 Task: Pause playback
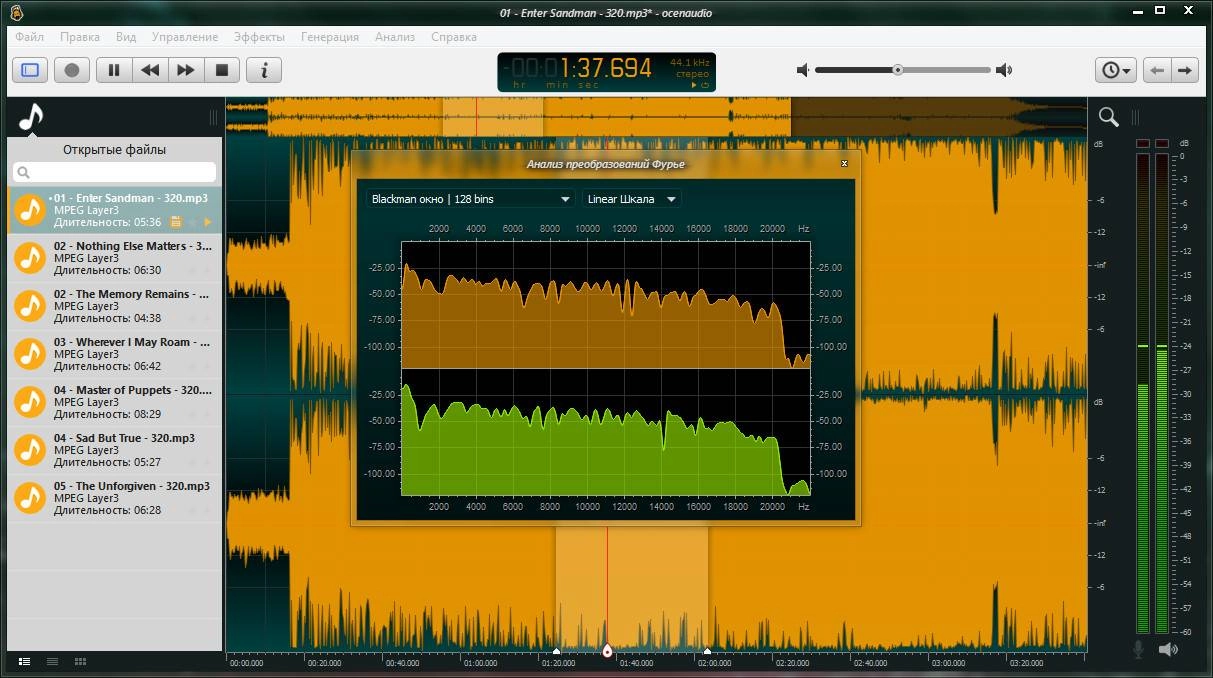coord(114,70)
